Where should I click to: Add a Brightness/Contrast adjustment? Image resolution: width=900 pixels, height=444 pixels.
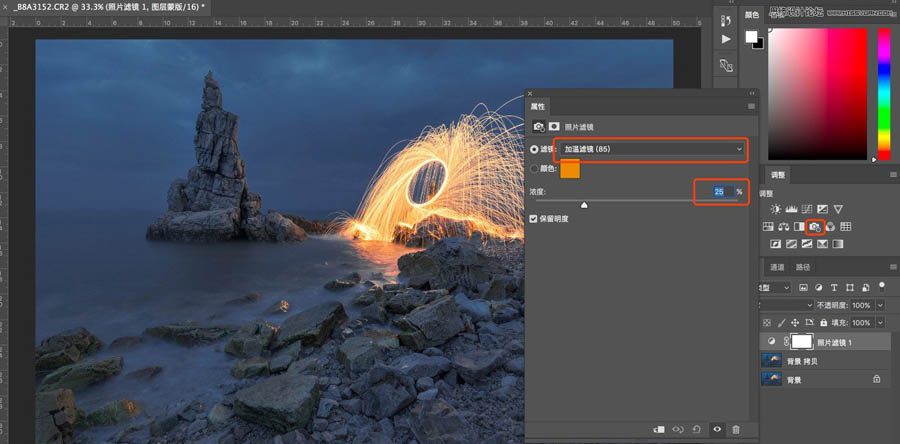tap(777, 208)
